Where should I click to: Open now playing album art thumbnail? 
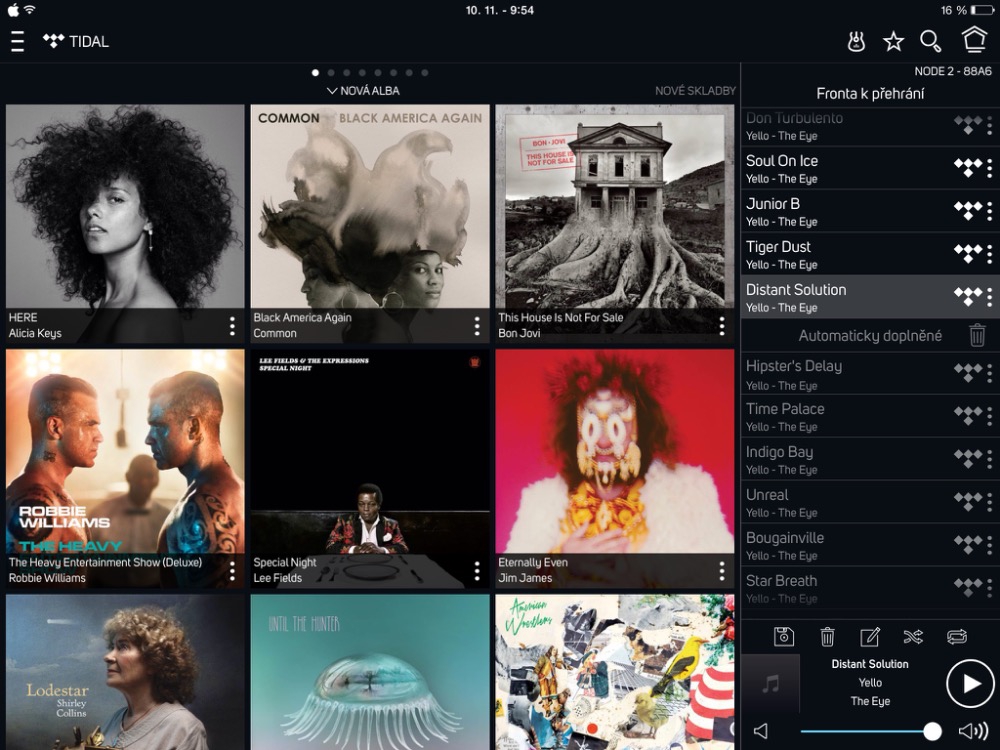tap(770, 683)
